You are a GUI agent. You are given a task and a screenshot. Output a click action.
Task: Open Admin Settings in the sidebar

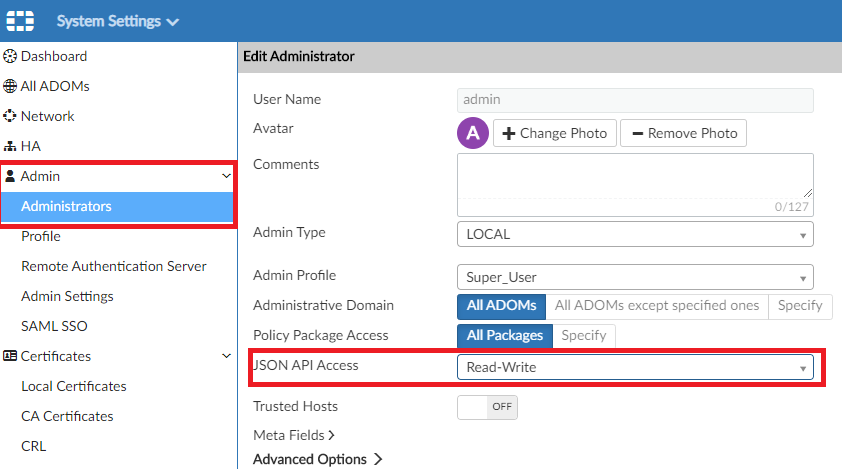pyautogui.click(x=67, y=297)
